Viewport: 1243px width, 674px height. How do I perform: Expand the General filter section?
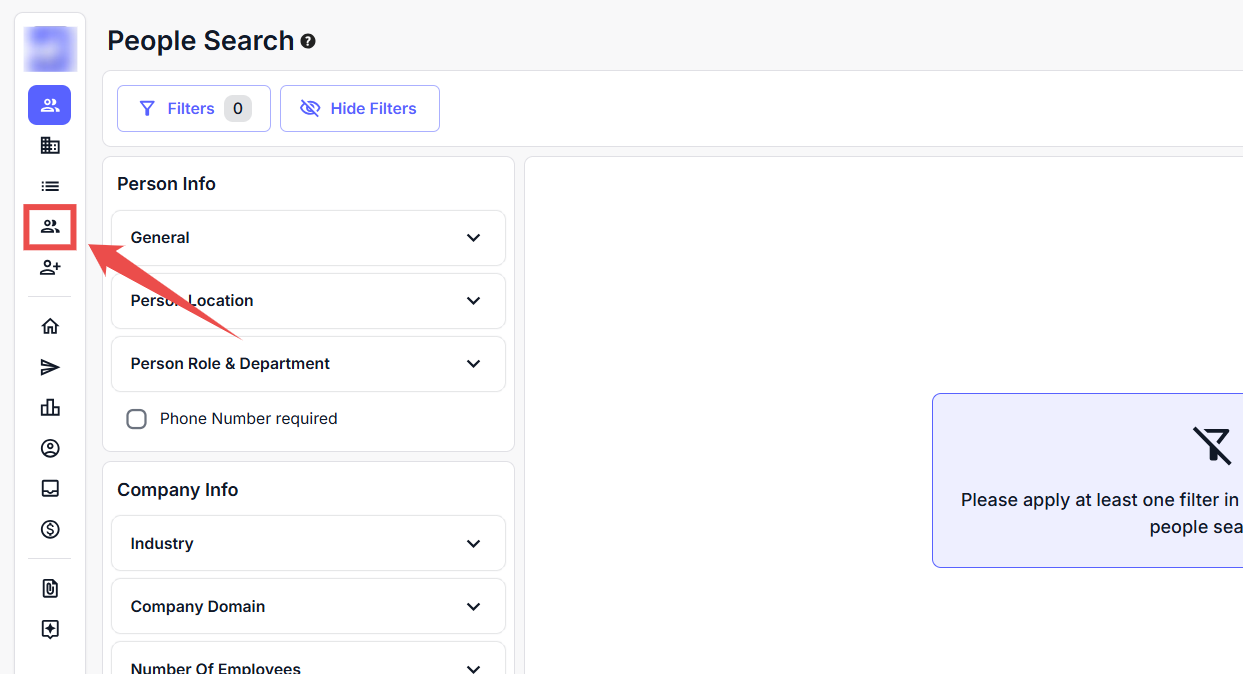point(308,238)
